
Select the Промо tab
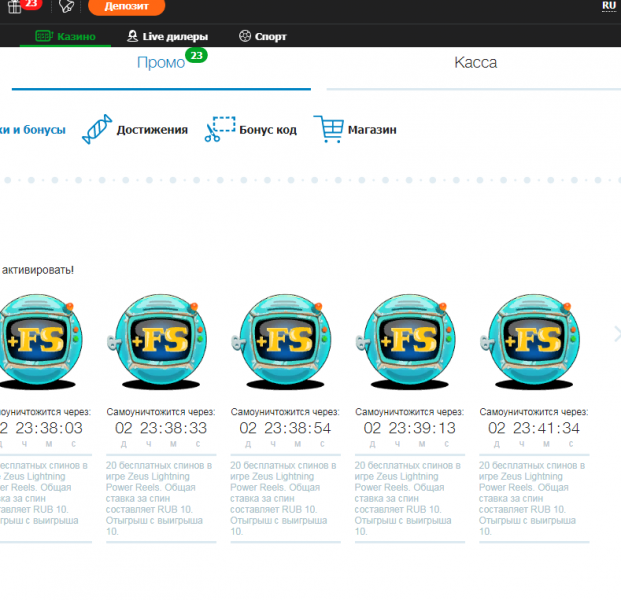tap(161, 62)
